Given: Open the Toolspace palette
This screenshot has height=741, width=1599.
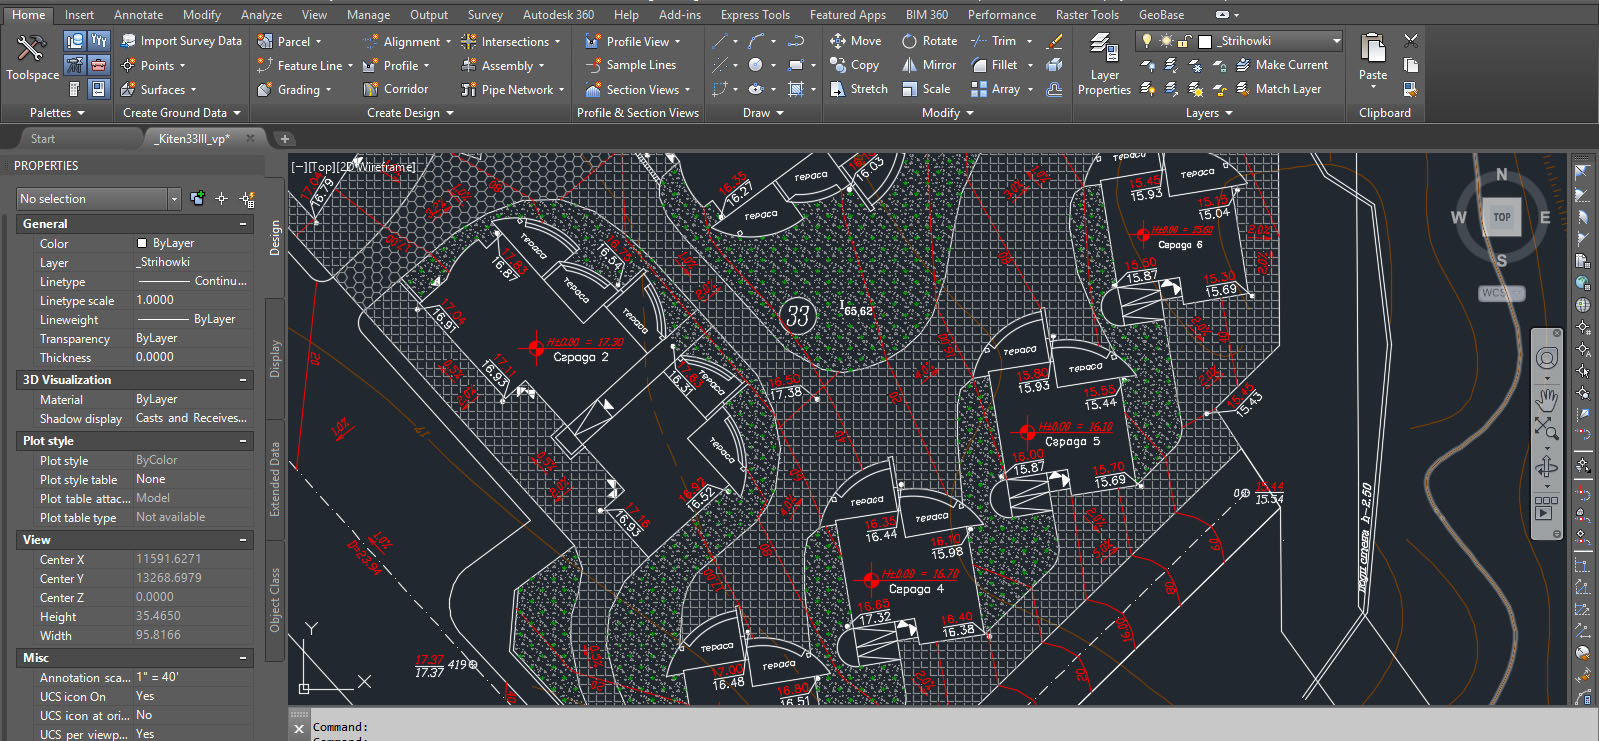Looking at the screenshot, I should coord(32,57).
